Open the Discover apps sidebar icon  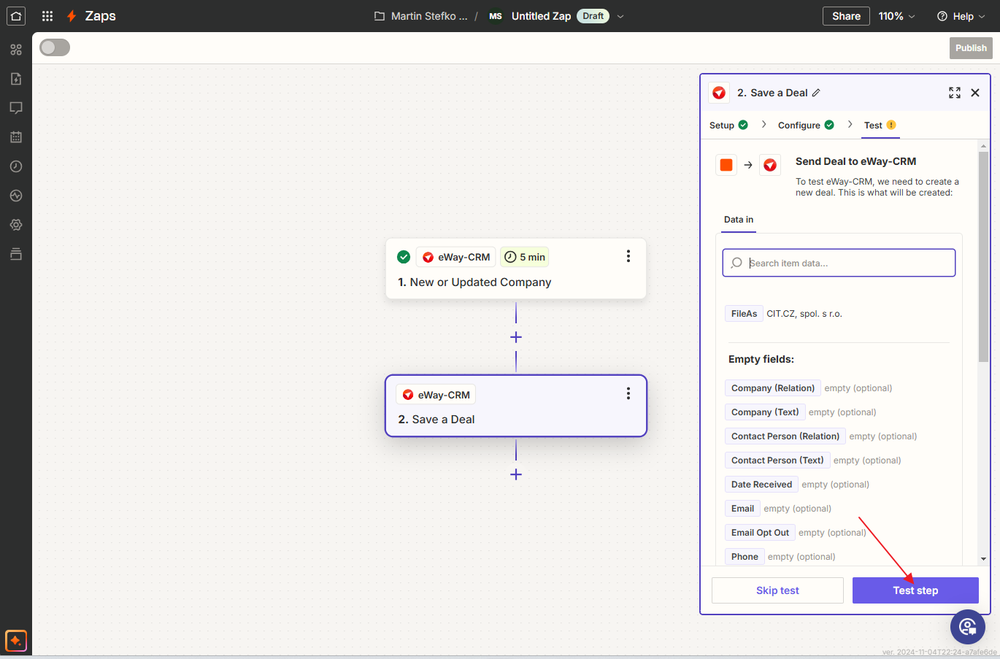tap(16, 50)
